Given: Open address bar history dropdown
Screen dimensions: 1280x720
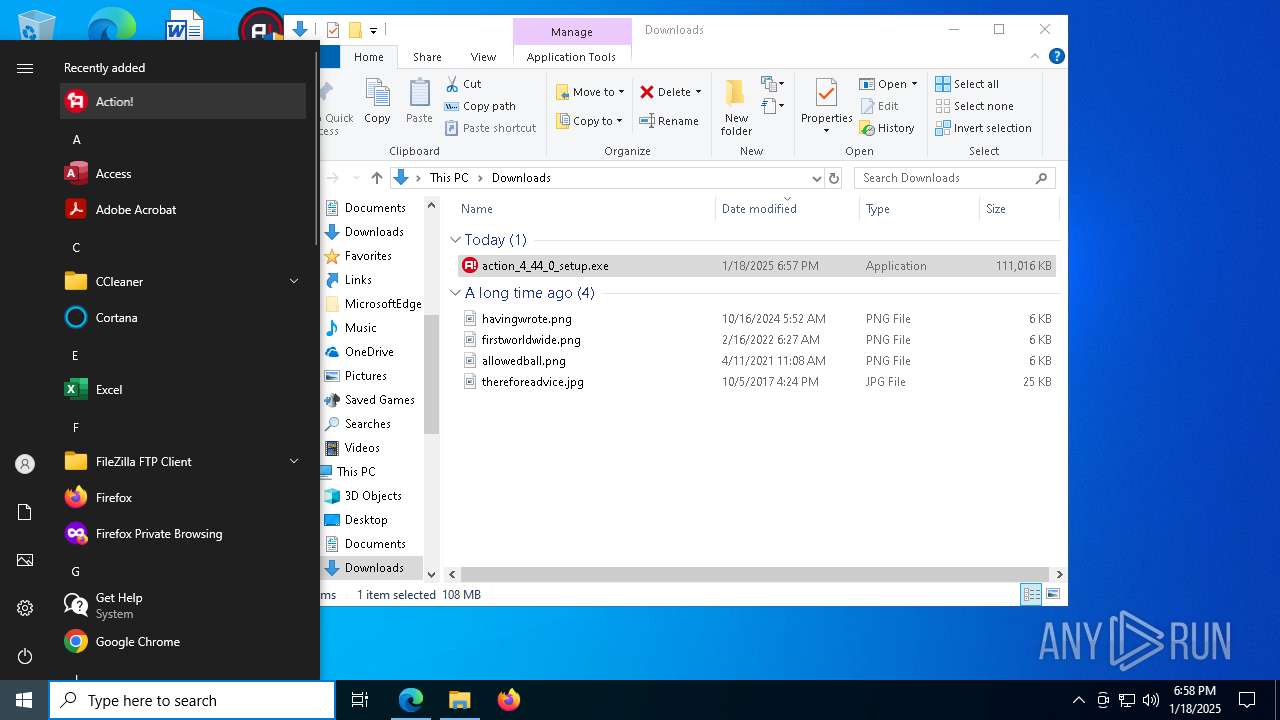Looking at the screenshot, I should (816, 178).
